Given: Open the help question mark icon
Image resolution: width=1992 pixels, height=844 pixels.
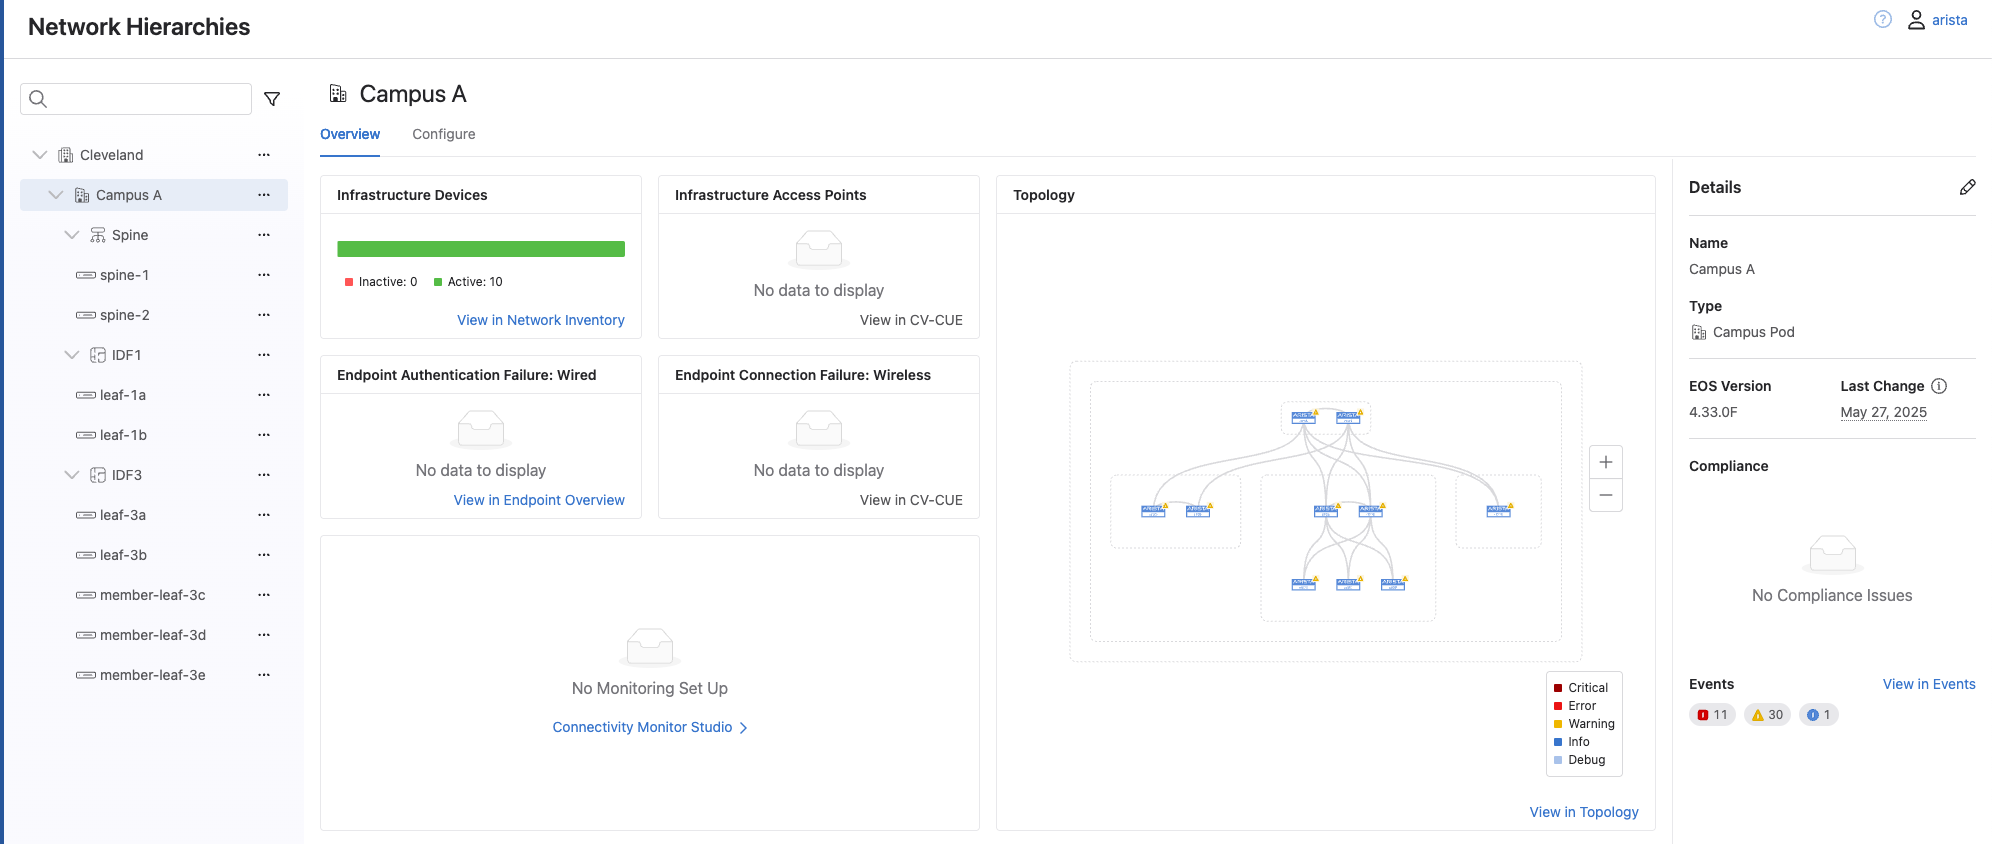Looking at the screenshot, I should 1882,20.
